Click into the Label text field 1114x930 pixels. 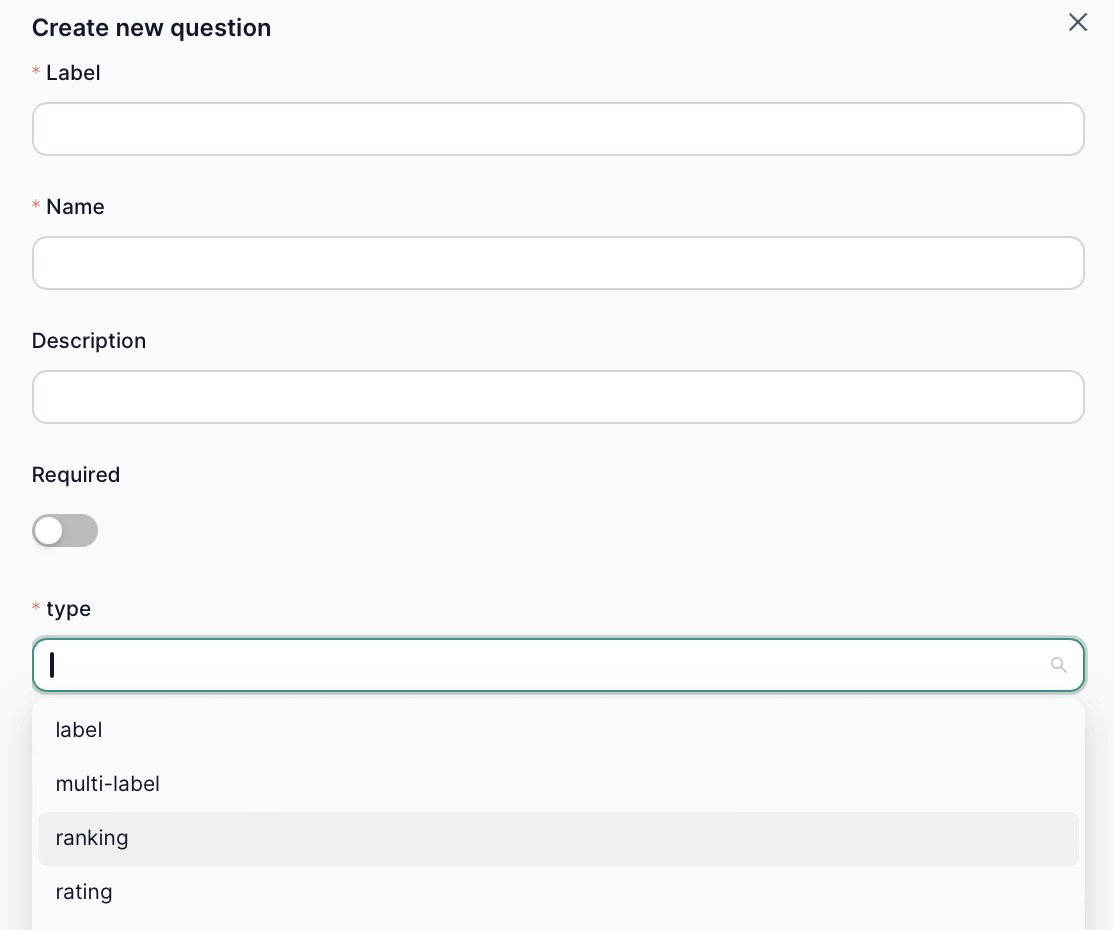pyautogui.click(x=558, y=129)
